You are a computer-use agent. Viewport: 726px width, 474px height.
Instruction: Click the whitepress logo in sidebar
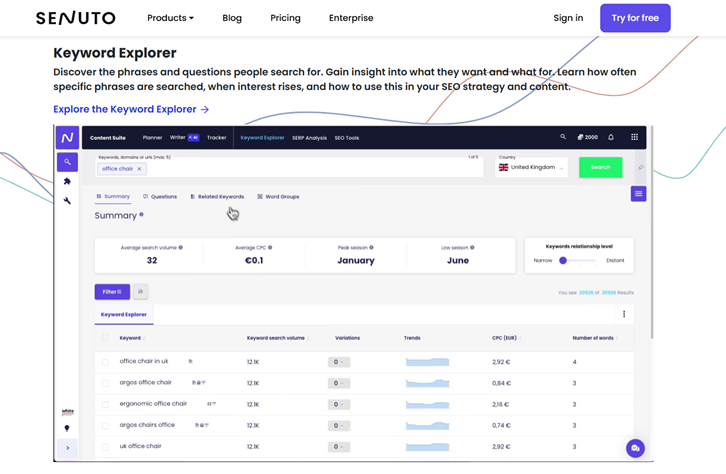pos(68,412)
